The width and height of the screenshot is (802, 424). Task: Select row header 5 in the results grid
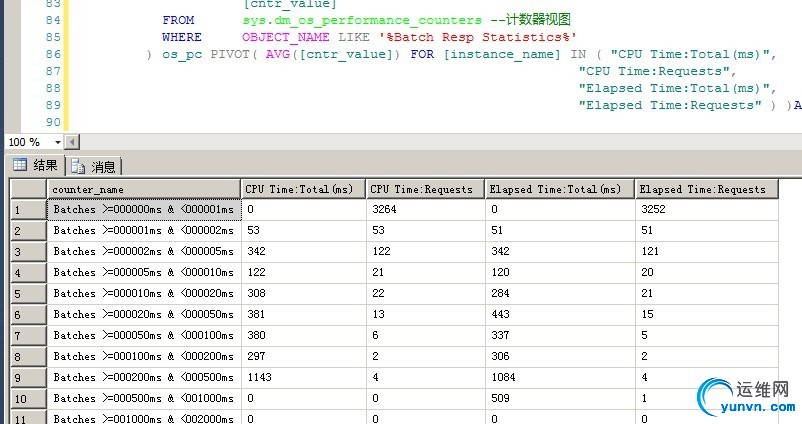[29, 294]
